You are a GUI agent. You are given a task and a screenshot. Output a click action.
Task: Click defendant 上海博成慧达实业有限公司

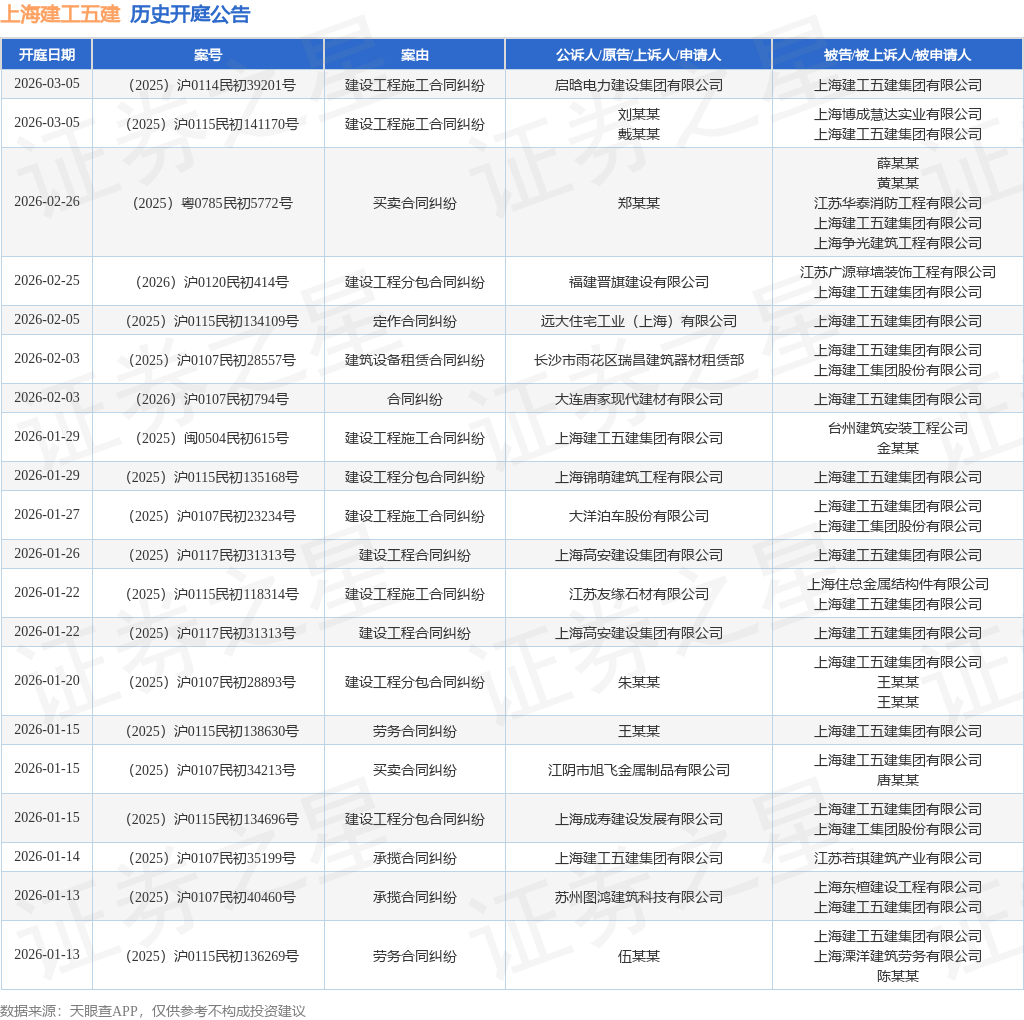897,114
